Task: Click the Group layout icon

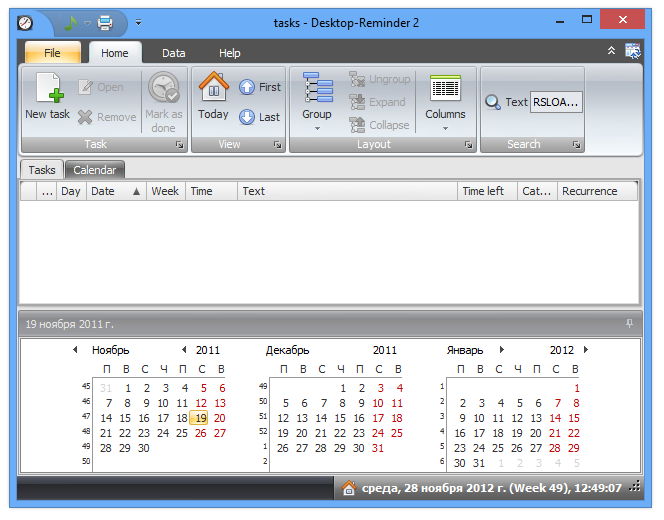Action: [x=318, y=87]
